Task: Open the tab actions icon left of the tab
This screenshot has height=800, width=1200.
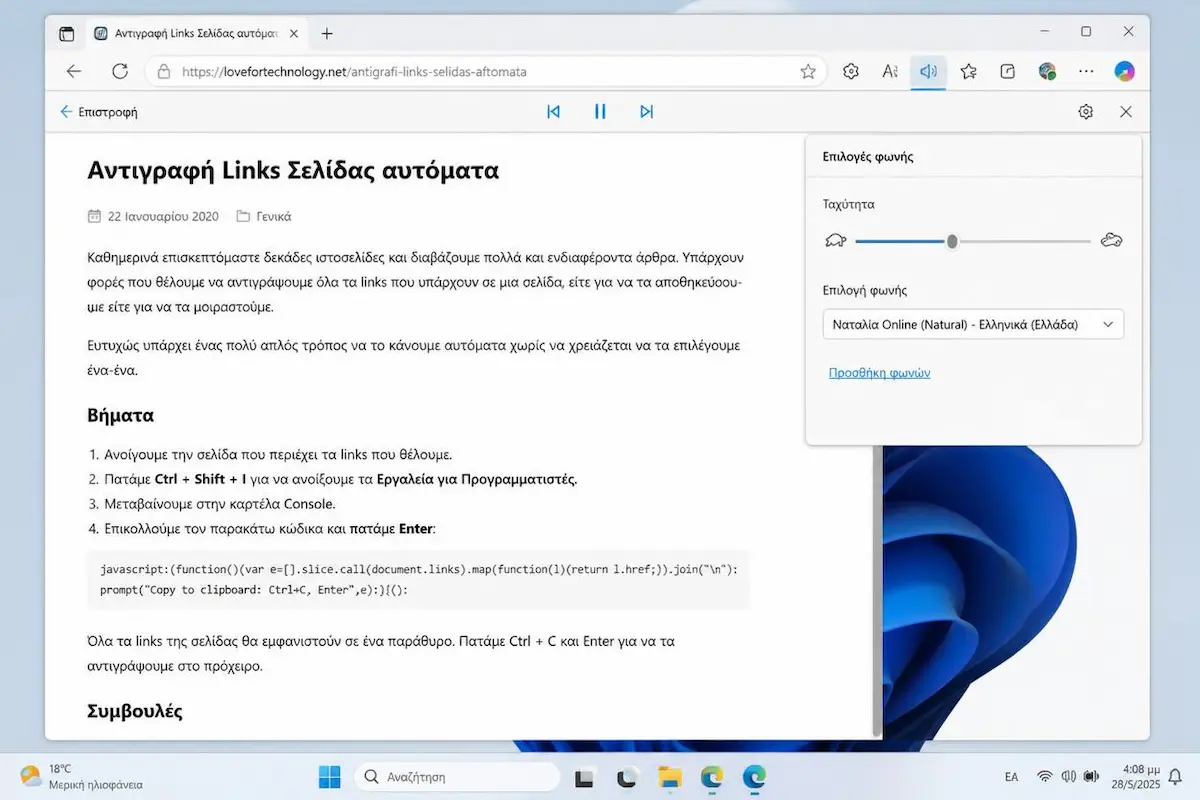Action: point(67,33)
